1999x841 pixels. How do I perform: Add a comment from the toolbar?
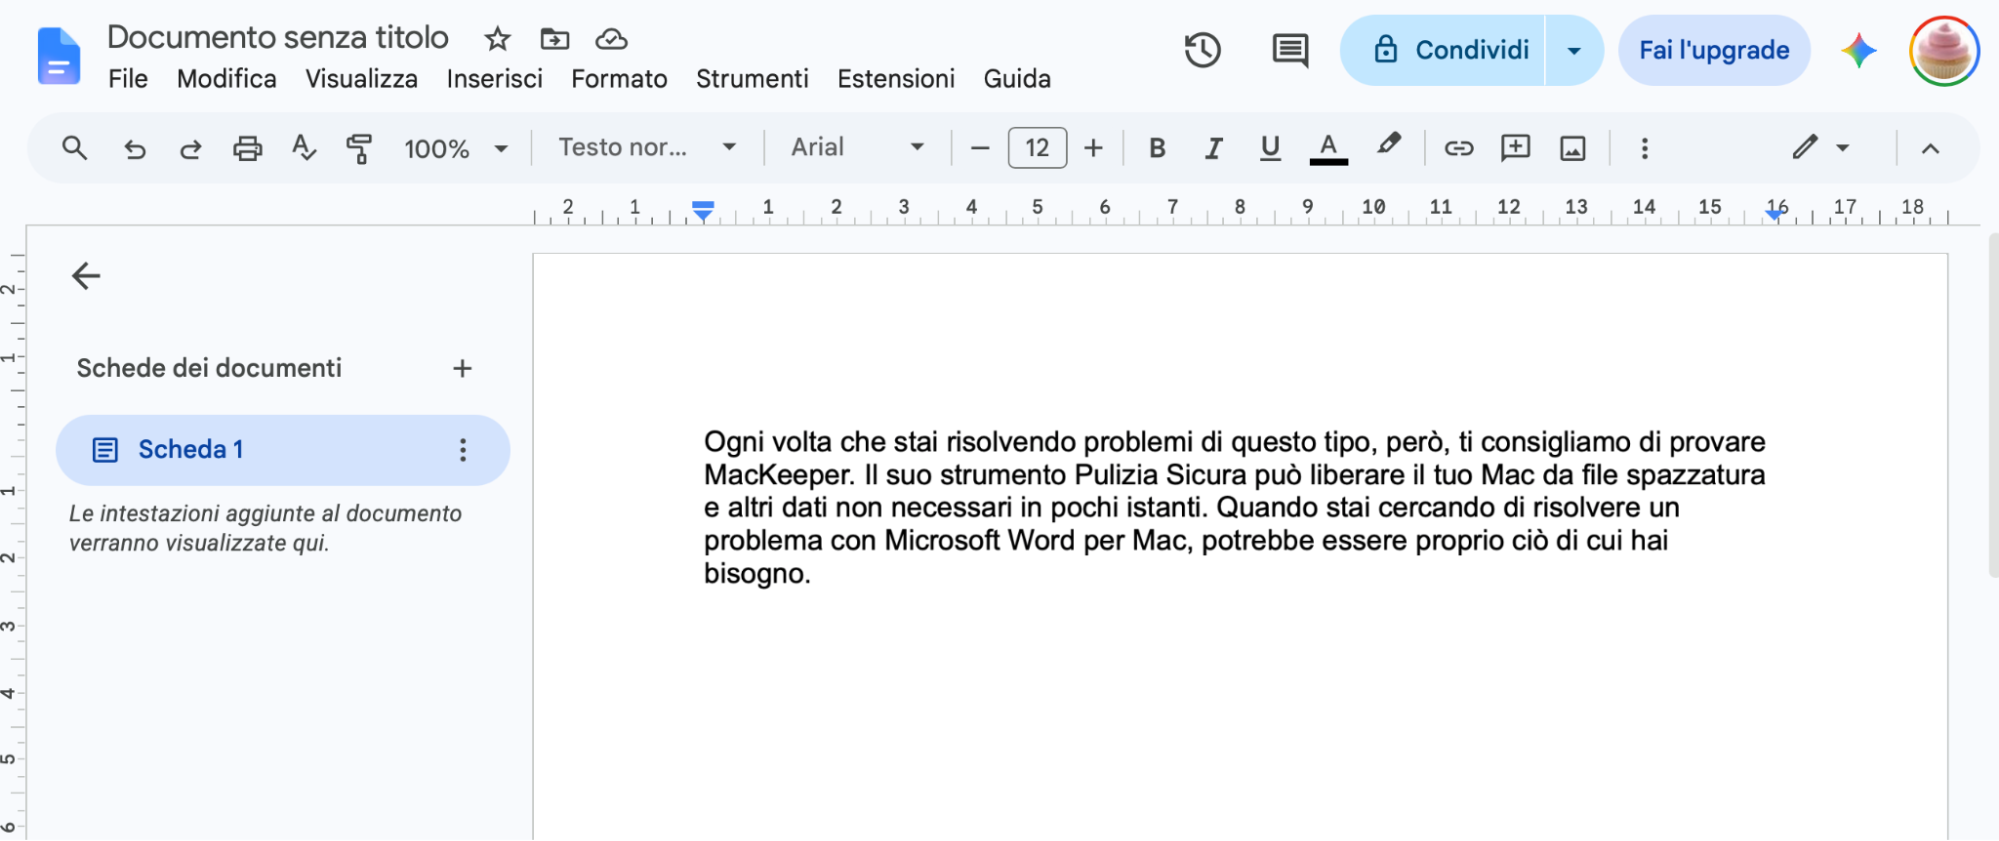[x=1516, y=148]
